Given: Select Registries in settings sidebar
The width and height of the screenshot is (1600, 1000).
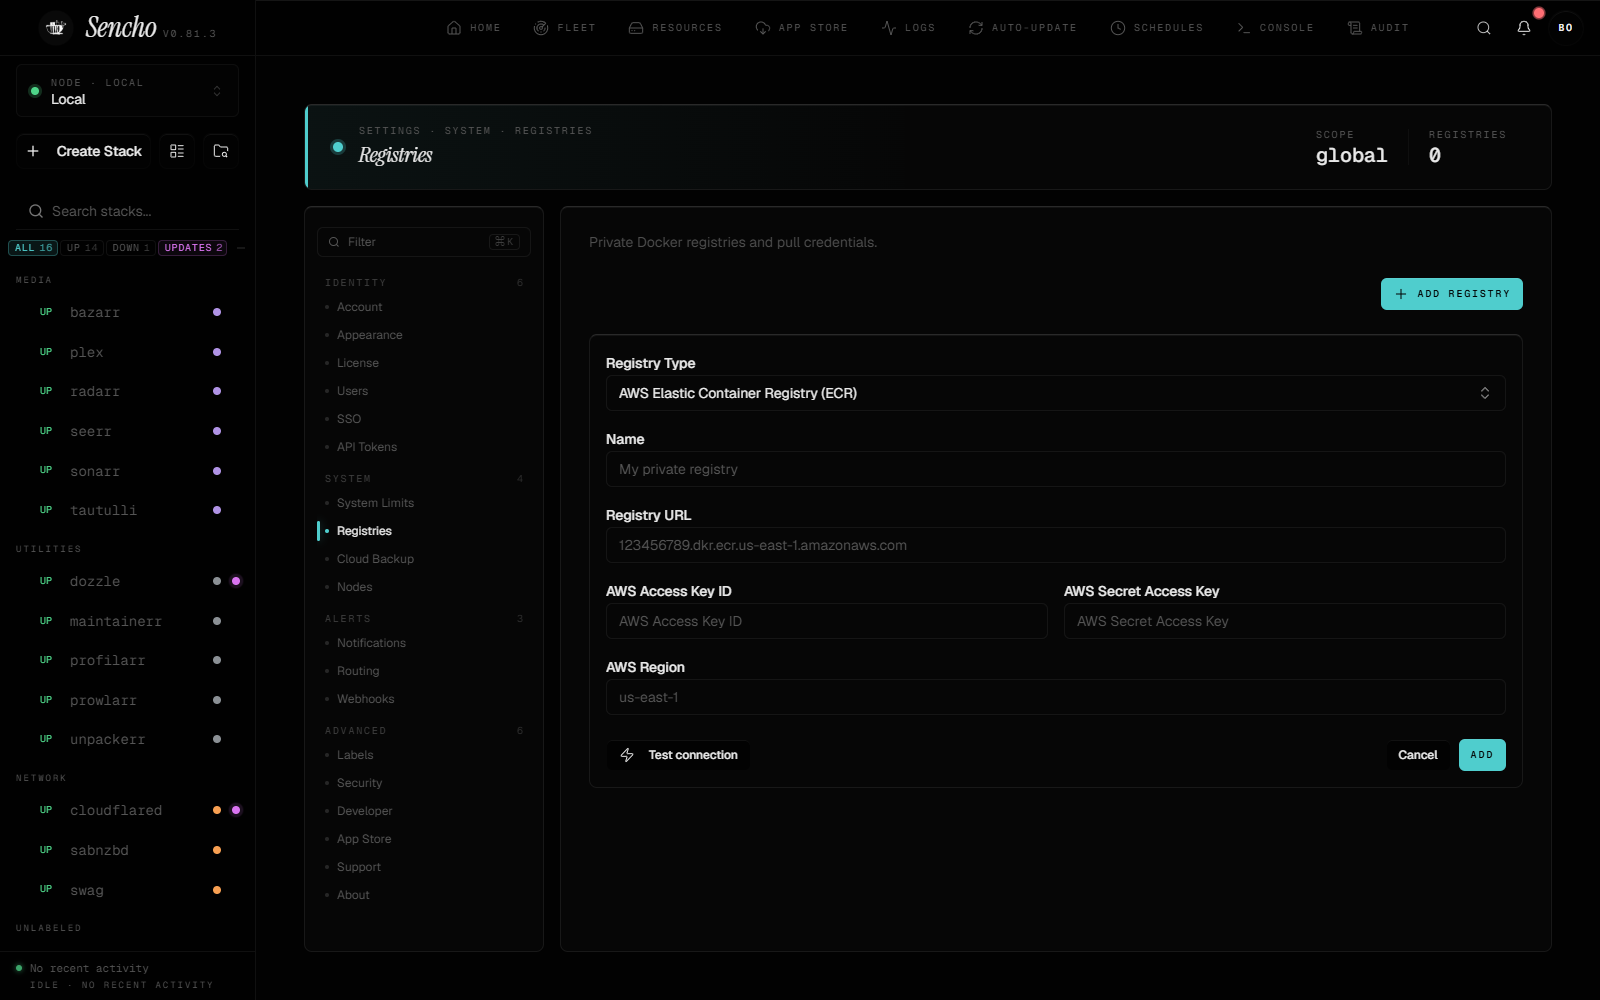Looking at the screenshot, I should [x=424, y=531].
